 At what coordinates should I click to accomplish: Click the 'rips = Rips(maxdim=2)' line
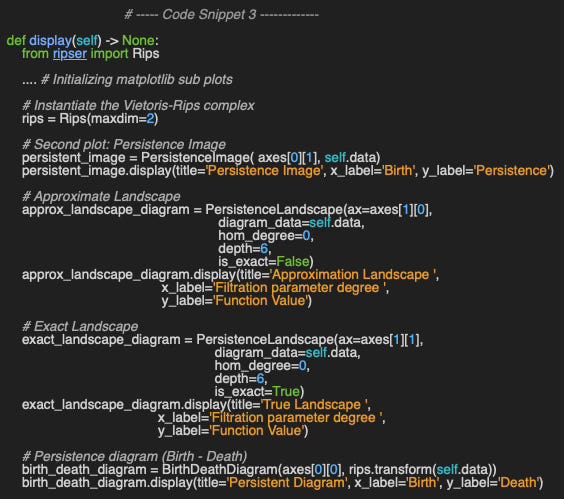tap(90, 118)
